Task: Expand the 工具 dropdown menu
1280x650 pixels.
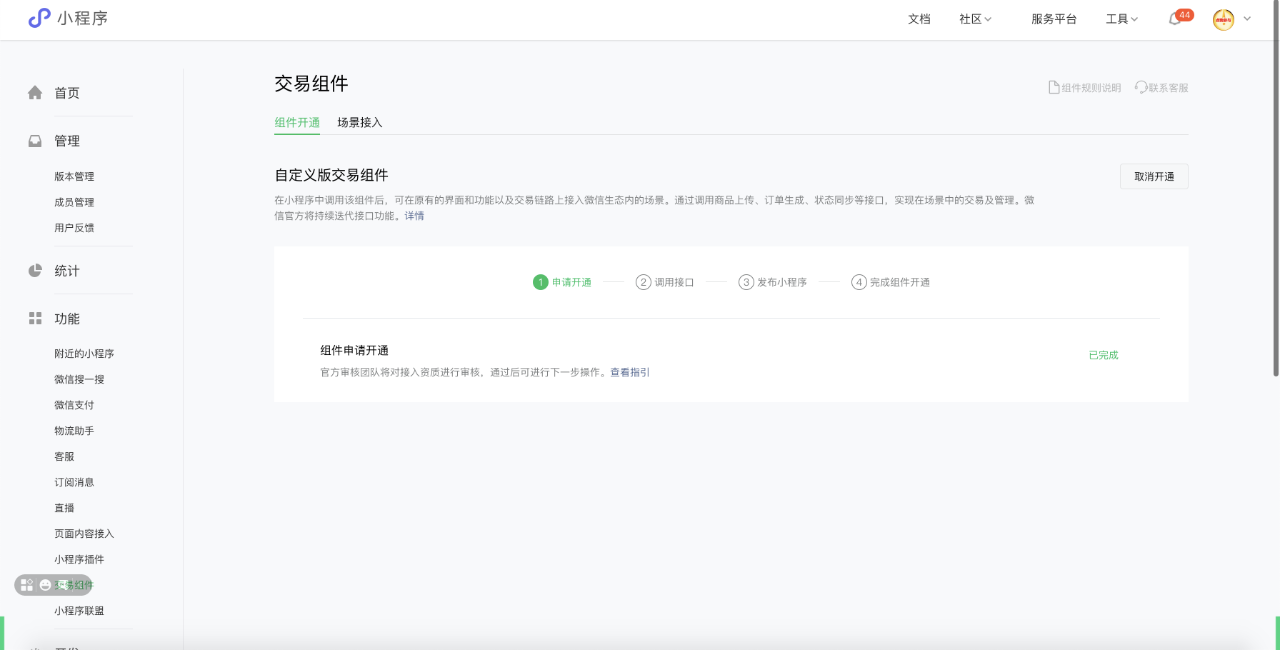Action: pos(1122,19)
